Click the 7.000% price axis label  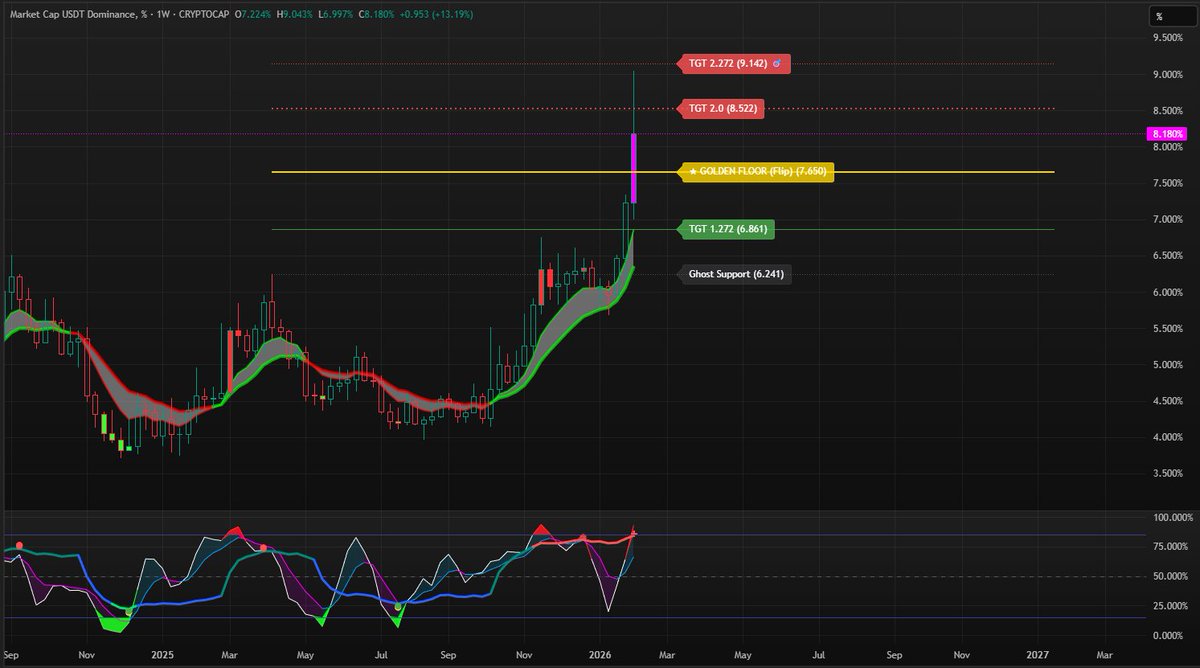click(x=1169, y=220)
